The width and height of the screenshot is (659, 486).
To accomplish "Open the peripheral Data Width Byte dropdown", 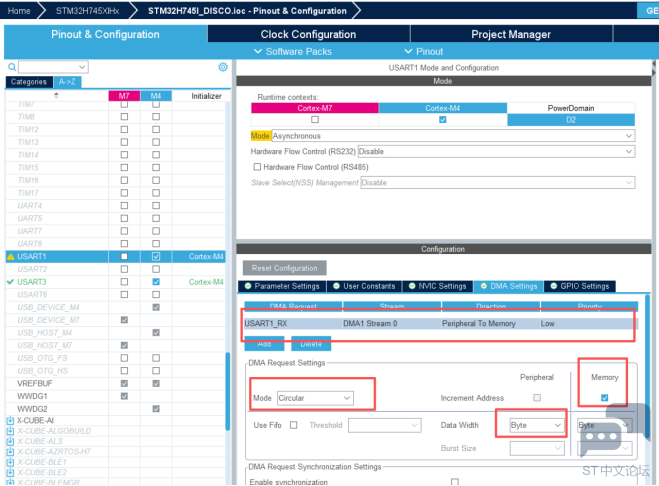I will coord(537,425).
